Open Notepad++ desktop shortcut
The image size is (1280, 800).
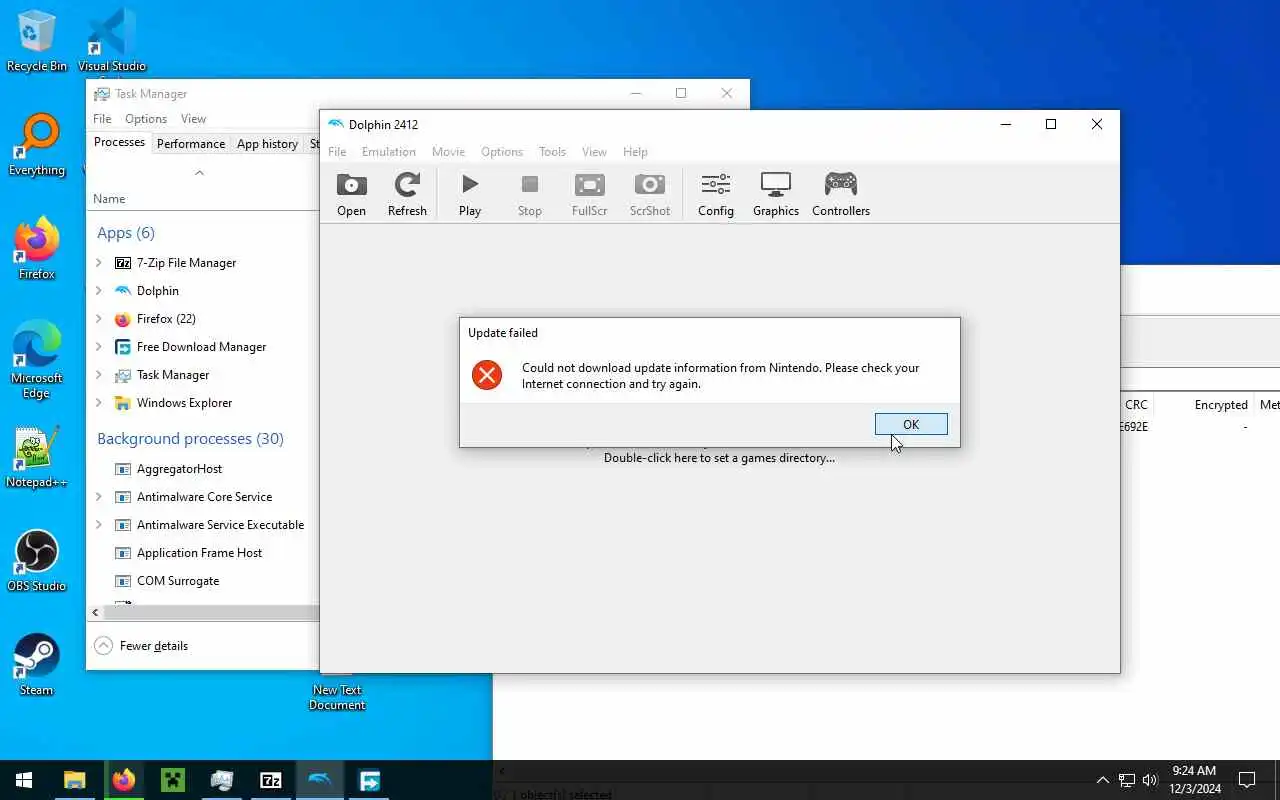pyautogui.click(x=37, y=457)
